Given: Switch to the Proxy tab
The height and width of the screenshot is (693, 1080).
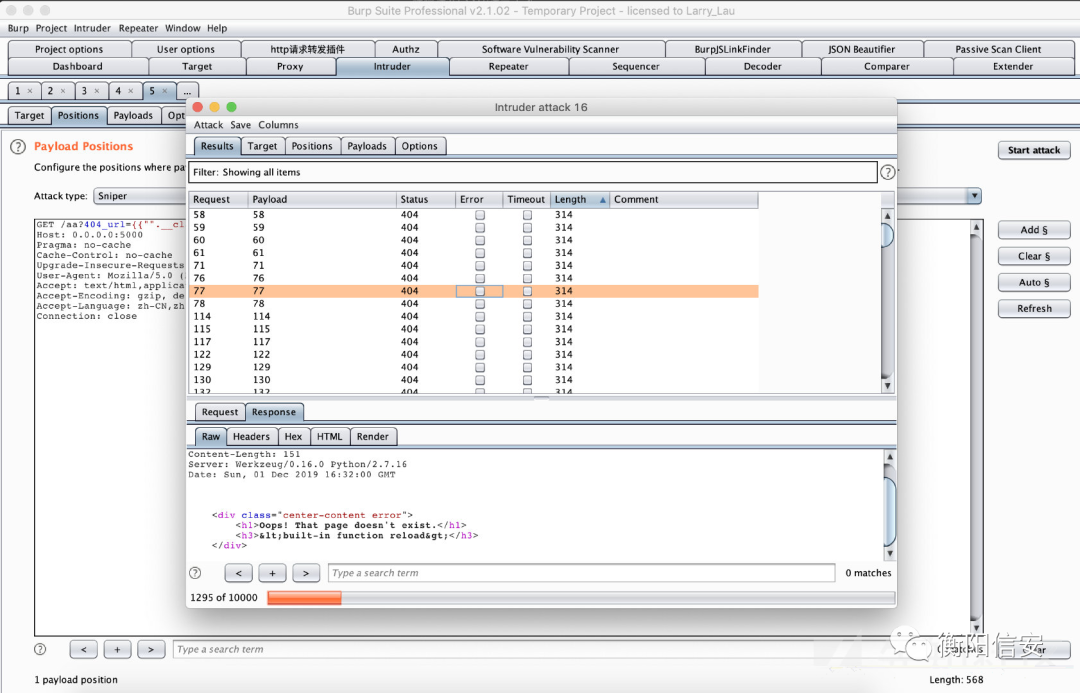Looking at the screenshot, I should point(290,67).
